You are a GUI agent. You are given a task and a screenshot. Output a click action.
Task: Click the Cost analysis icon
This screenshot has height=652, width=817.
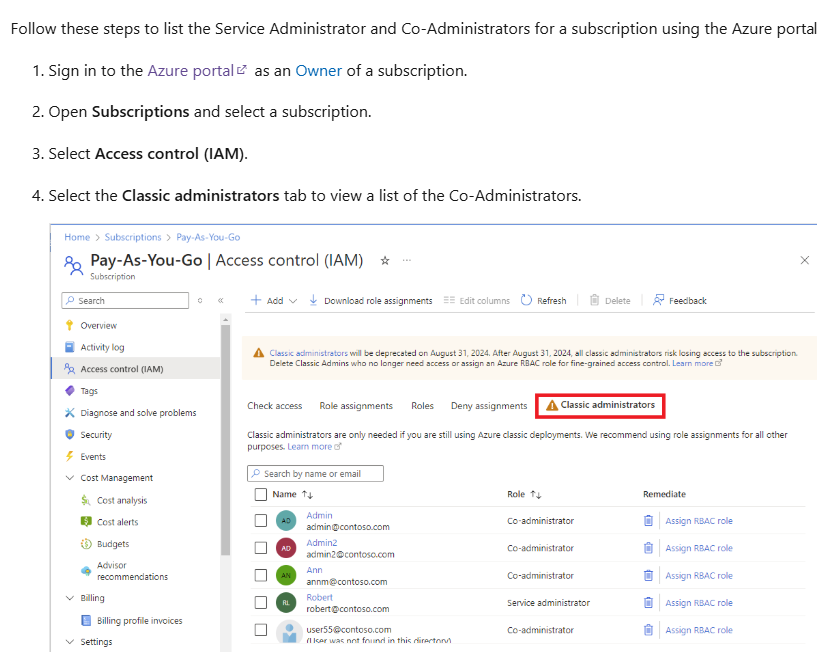(x=86, y=500)
